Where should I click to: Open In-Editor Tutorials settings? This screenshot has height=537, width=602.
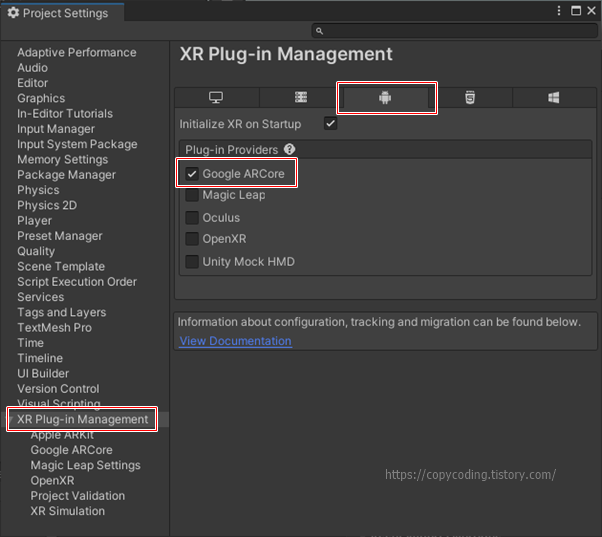click(x=65, y=114)
